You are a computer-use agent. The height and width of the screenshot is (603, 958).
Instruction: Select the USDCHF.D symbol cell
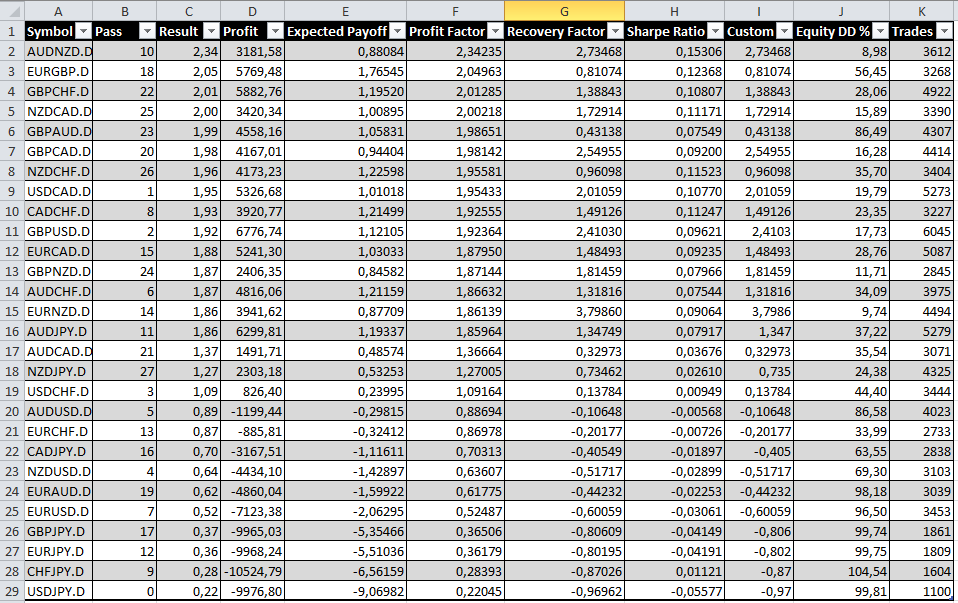tap(59, 392)
